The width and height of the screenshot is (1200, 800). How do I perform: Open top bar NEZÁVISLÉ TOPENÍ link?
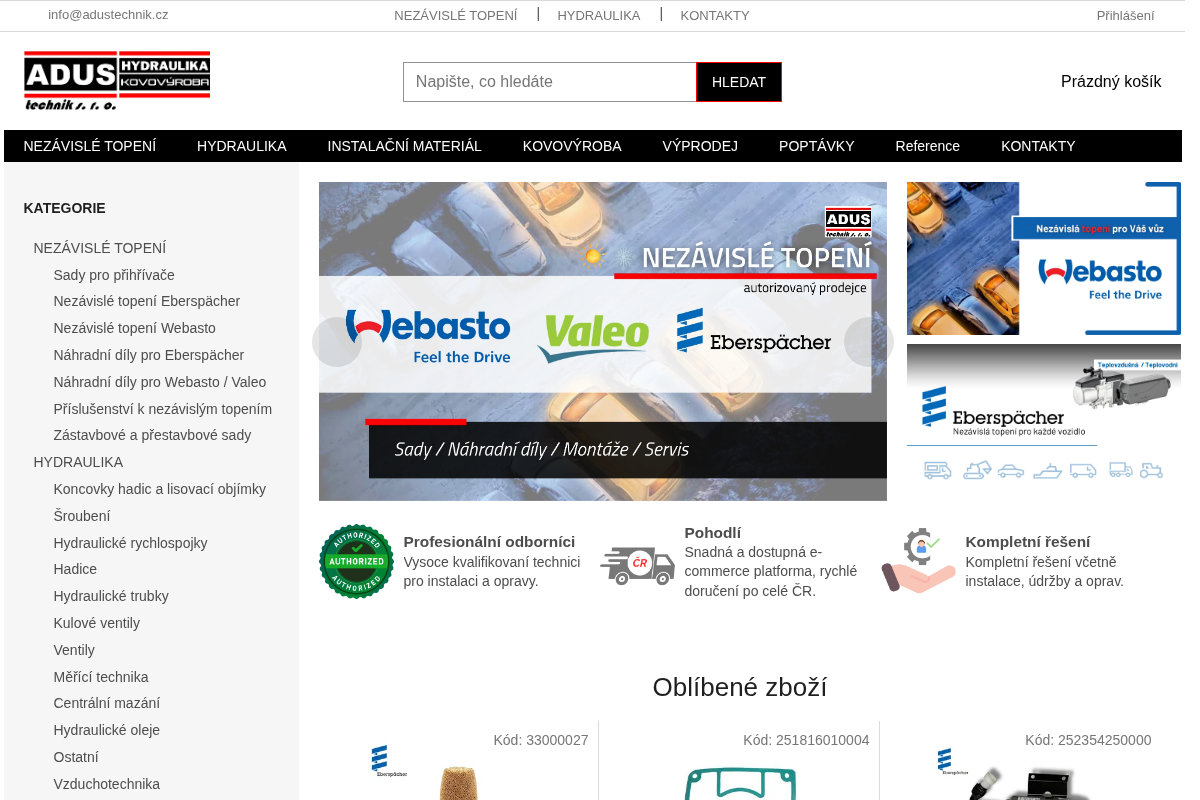pyautogui.click(x=456, y=15)
